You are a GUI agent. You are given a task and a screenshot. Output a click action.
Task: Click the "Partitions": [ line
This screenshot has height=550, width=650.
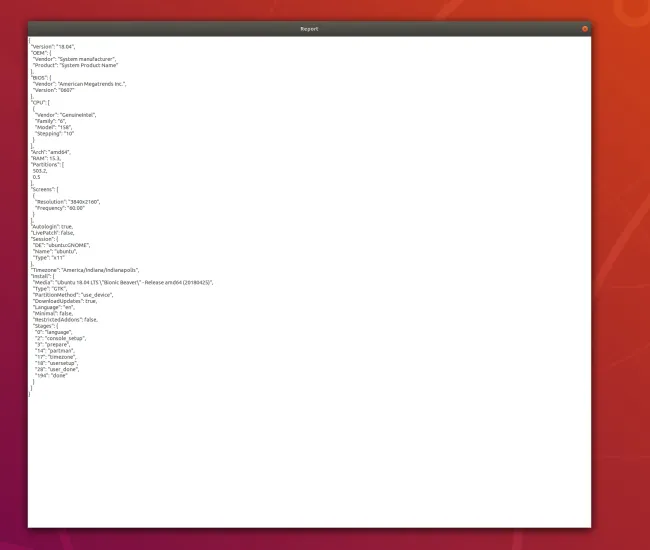point(47,165)
